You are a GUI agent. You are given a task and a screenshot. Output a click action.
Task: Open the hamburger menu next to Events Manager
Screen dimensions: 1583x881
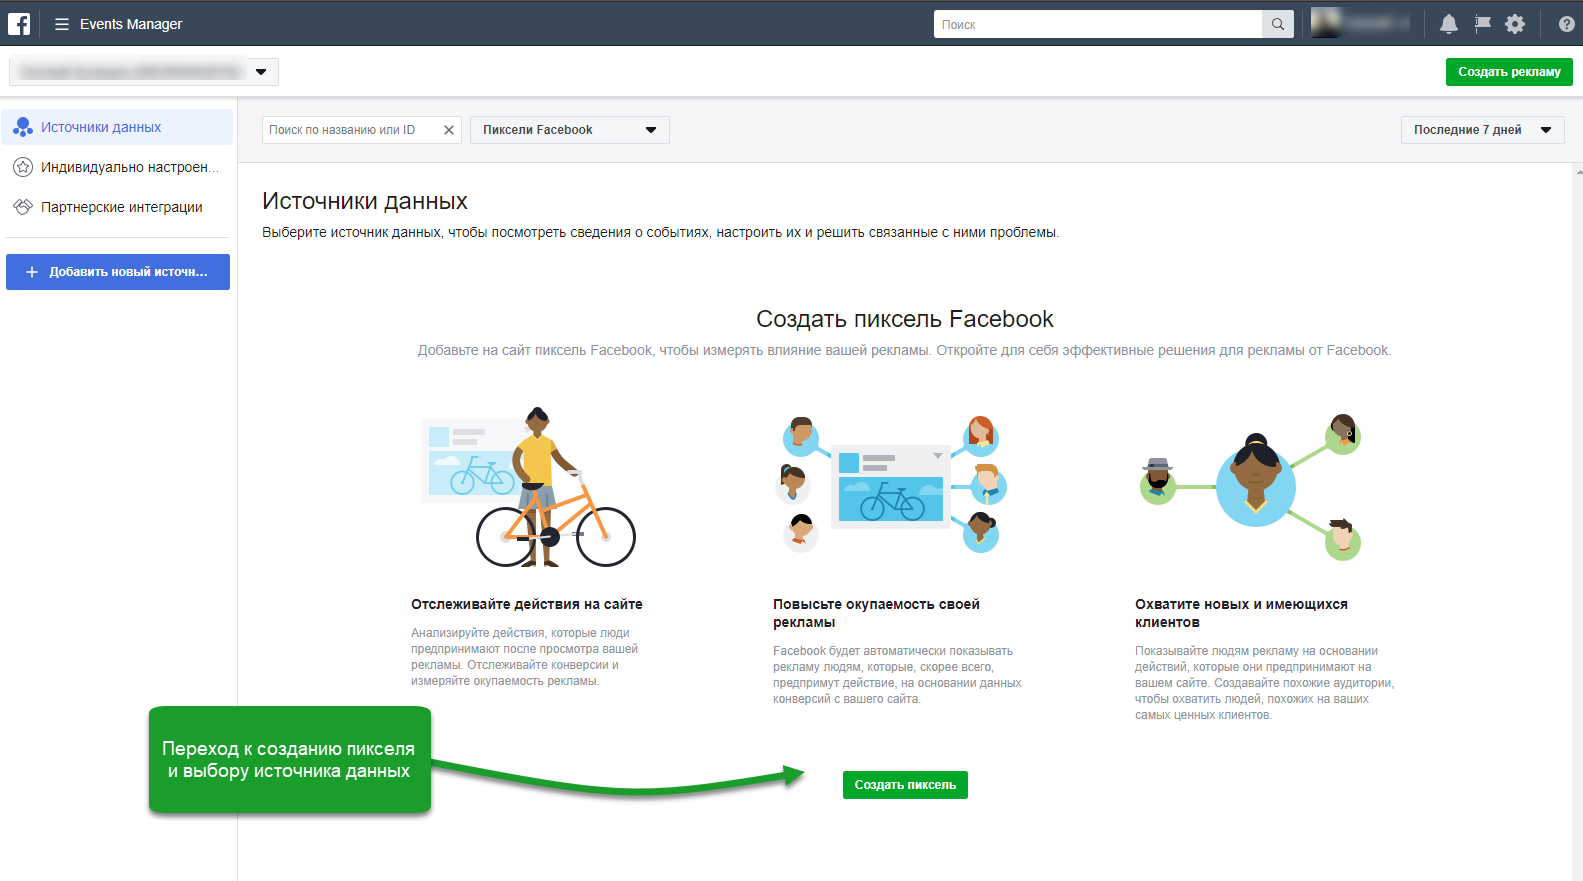pyautogui.click(x=62, y=24)
